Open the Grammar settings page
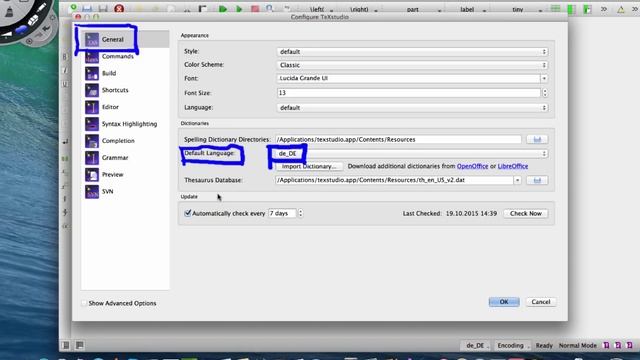This screenshot has width=640, height=360. (x=125, y=158)
